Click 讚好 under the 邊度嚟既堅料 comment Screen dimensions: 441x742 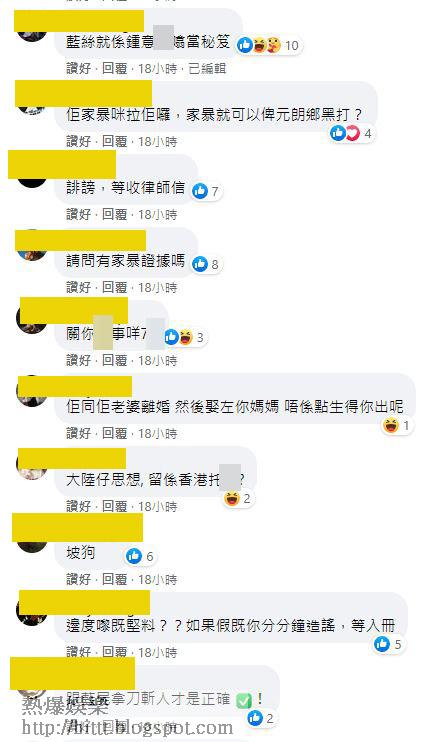point(79,652)
